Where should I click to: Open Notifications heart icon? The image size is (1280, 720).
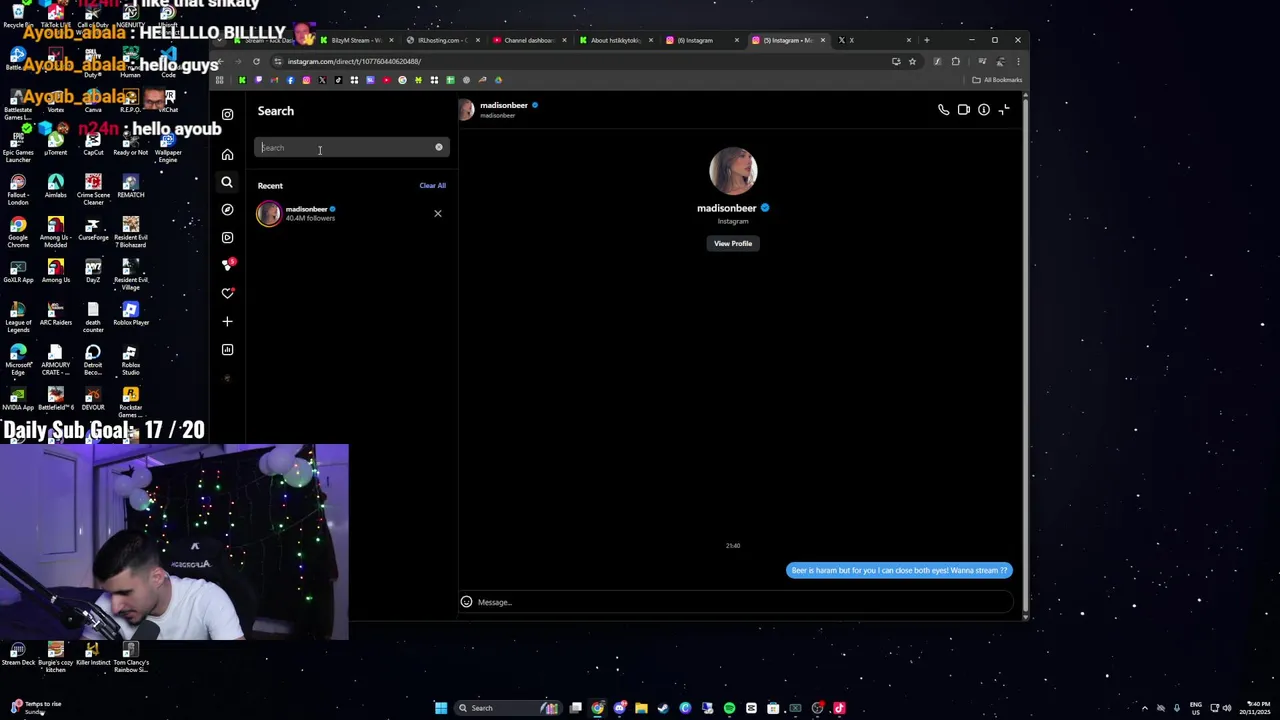227,293
